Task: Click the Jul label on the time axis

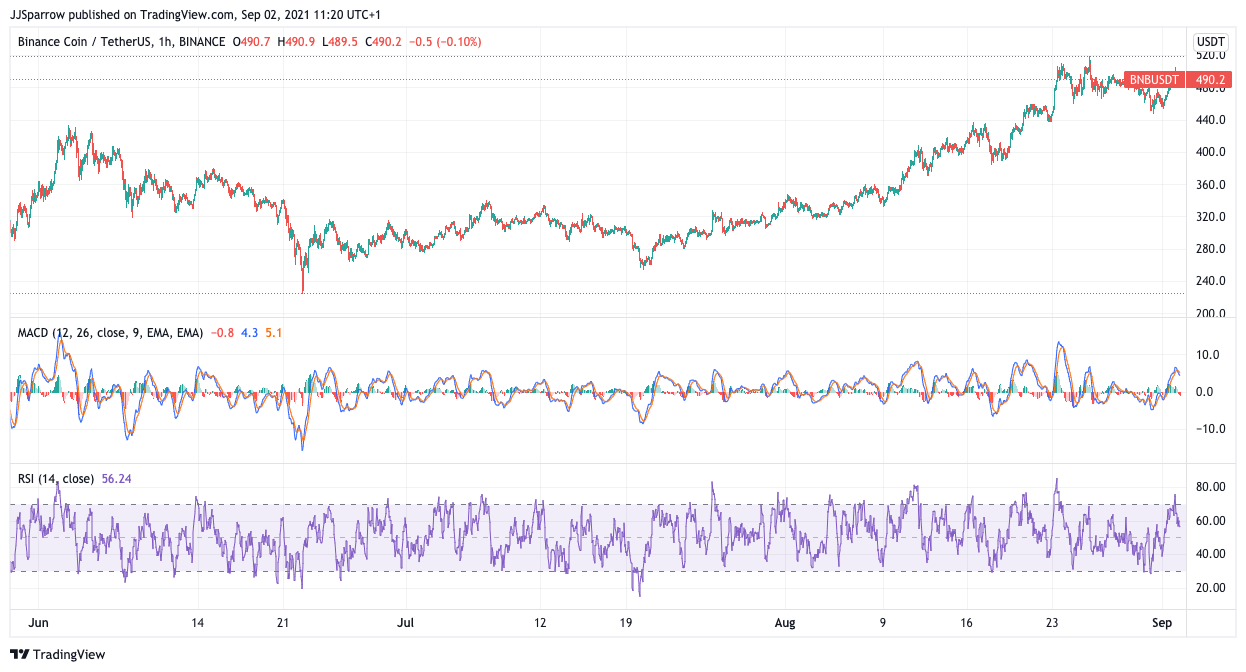Action: 406,623
